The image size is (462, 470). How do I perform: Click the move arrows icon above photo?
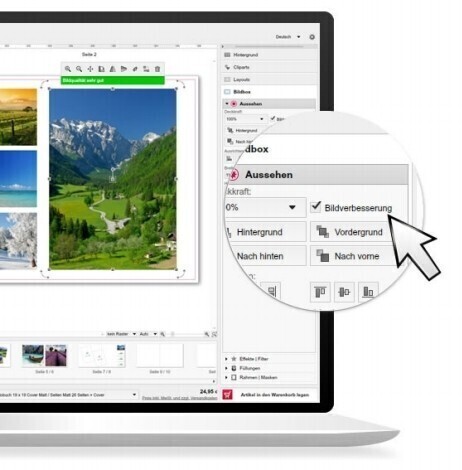tap(90, 69)
